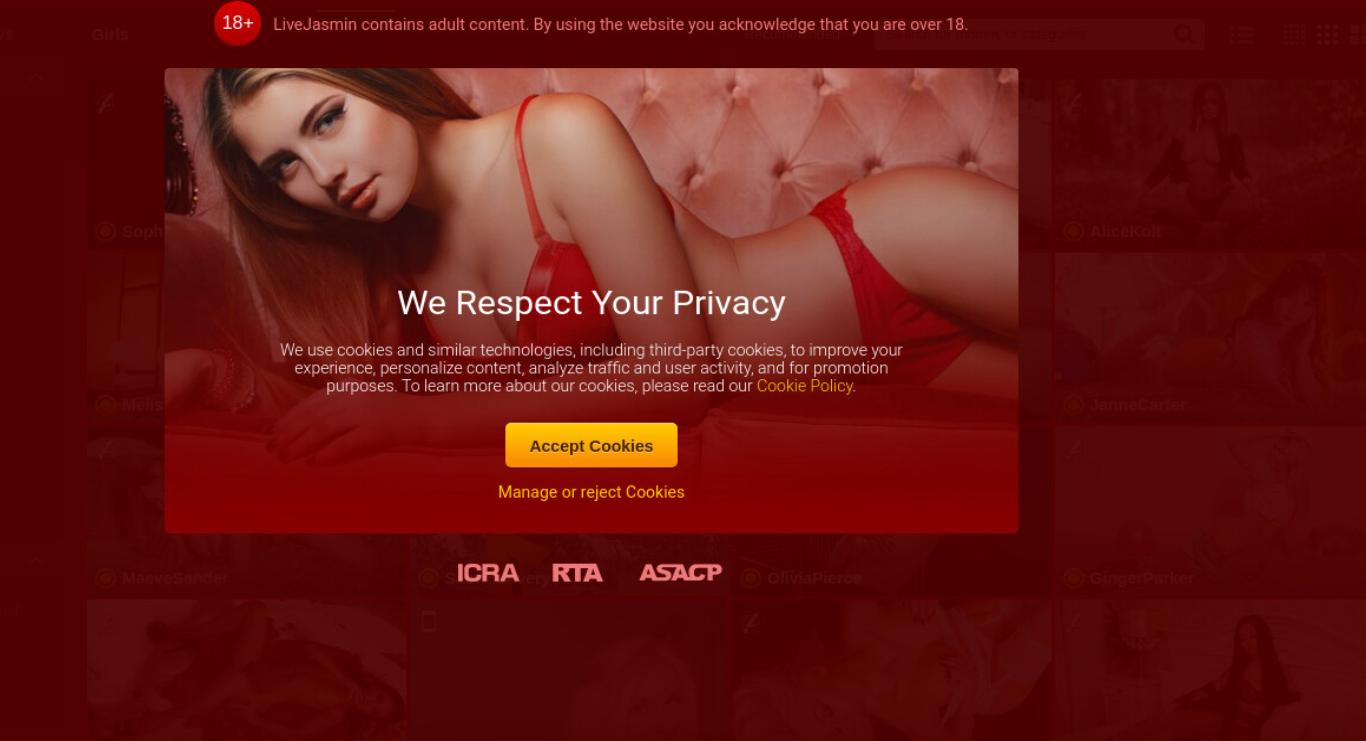
Task: Click the red 18+ age badge
Action: tap(237, 23)
